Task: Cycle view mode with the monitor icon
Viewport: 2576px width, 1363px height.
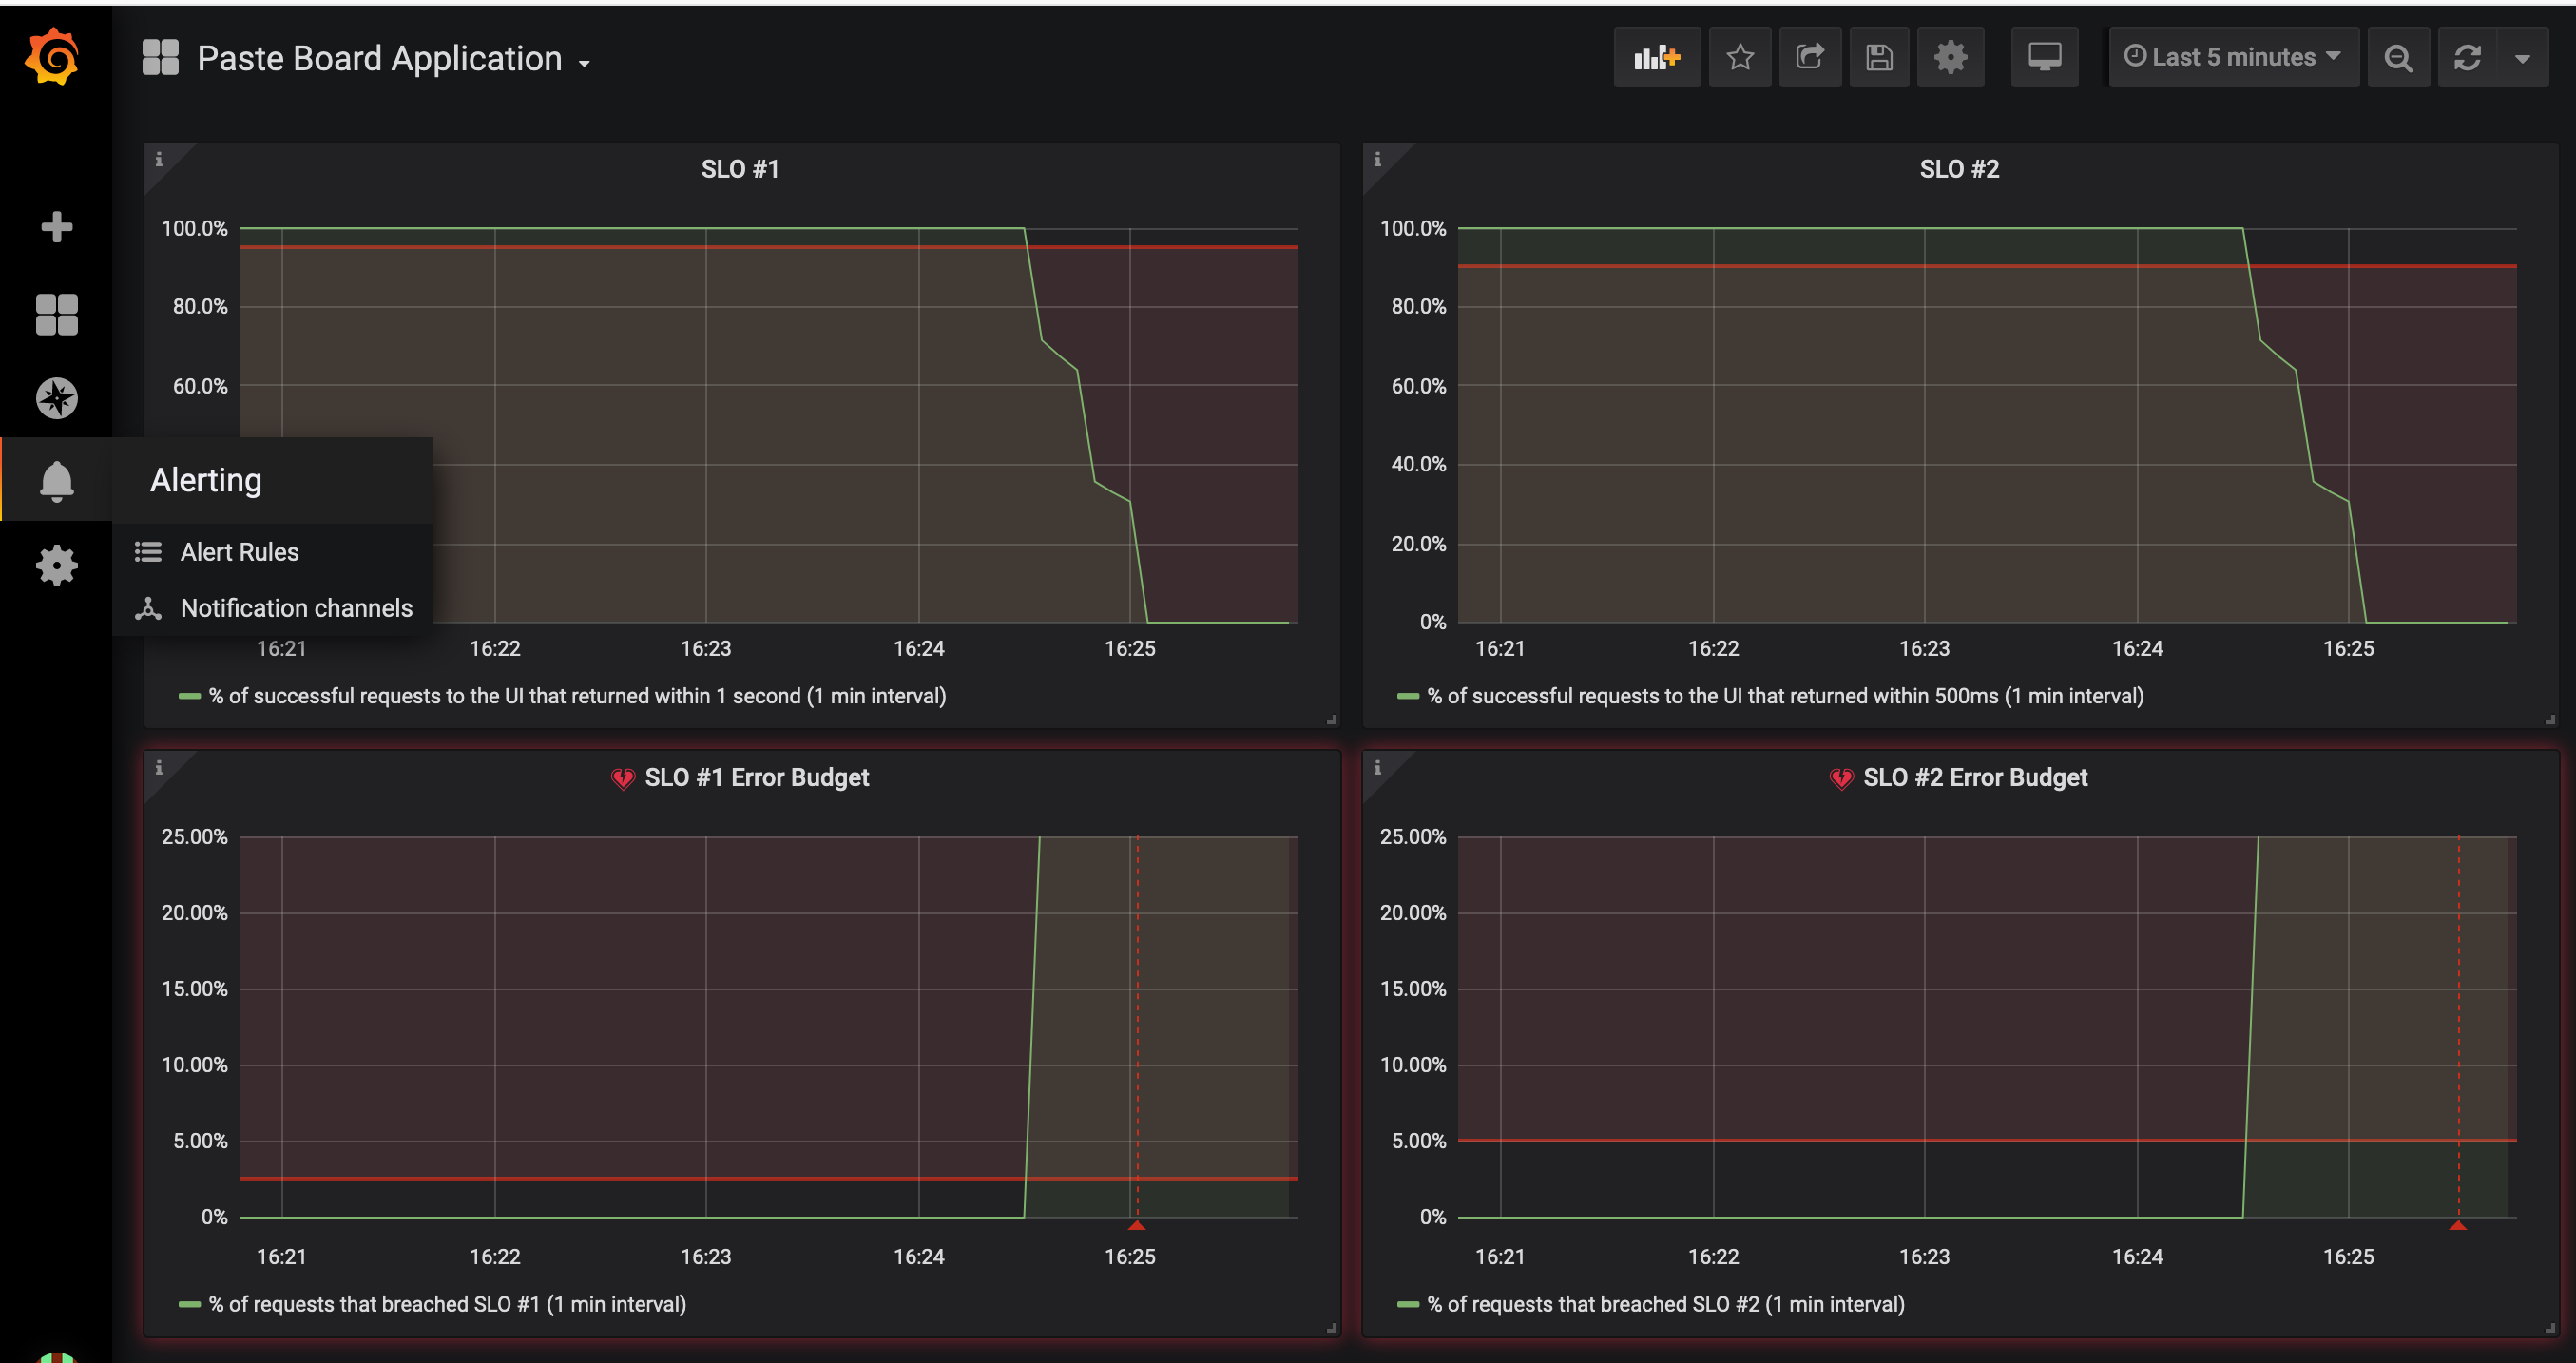Action: tap(2044, 58)
